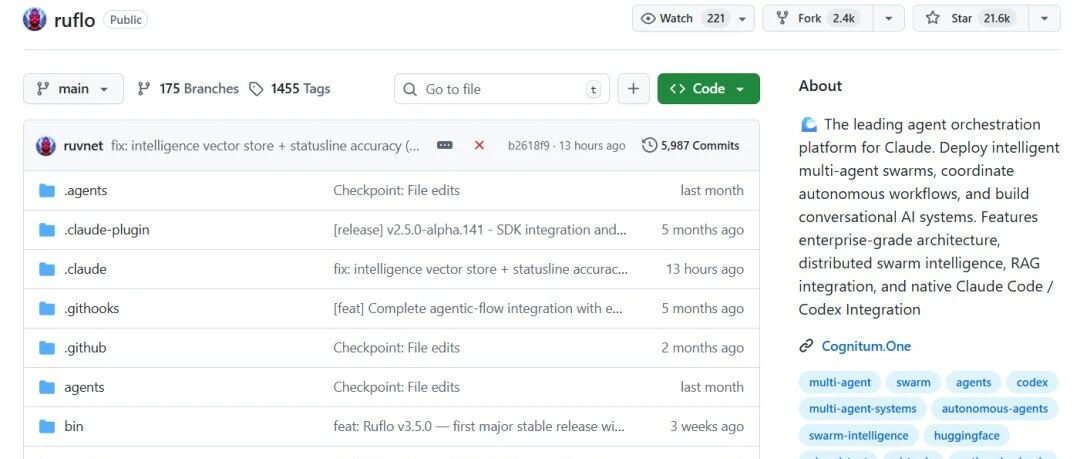Click the About heading
The image size is (1080, 459).
click(x=820, y=86)
